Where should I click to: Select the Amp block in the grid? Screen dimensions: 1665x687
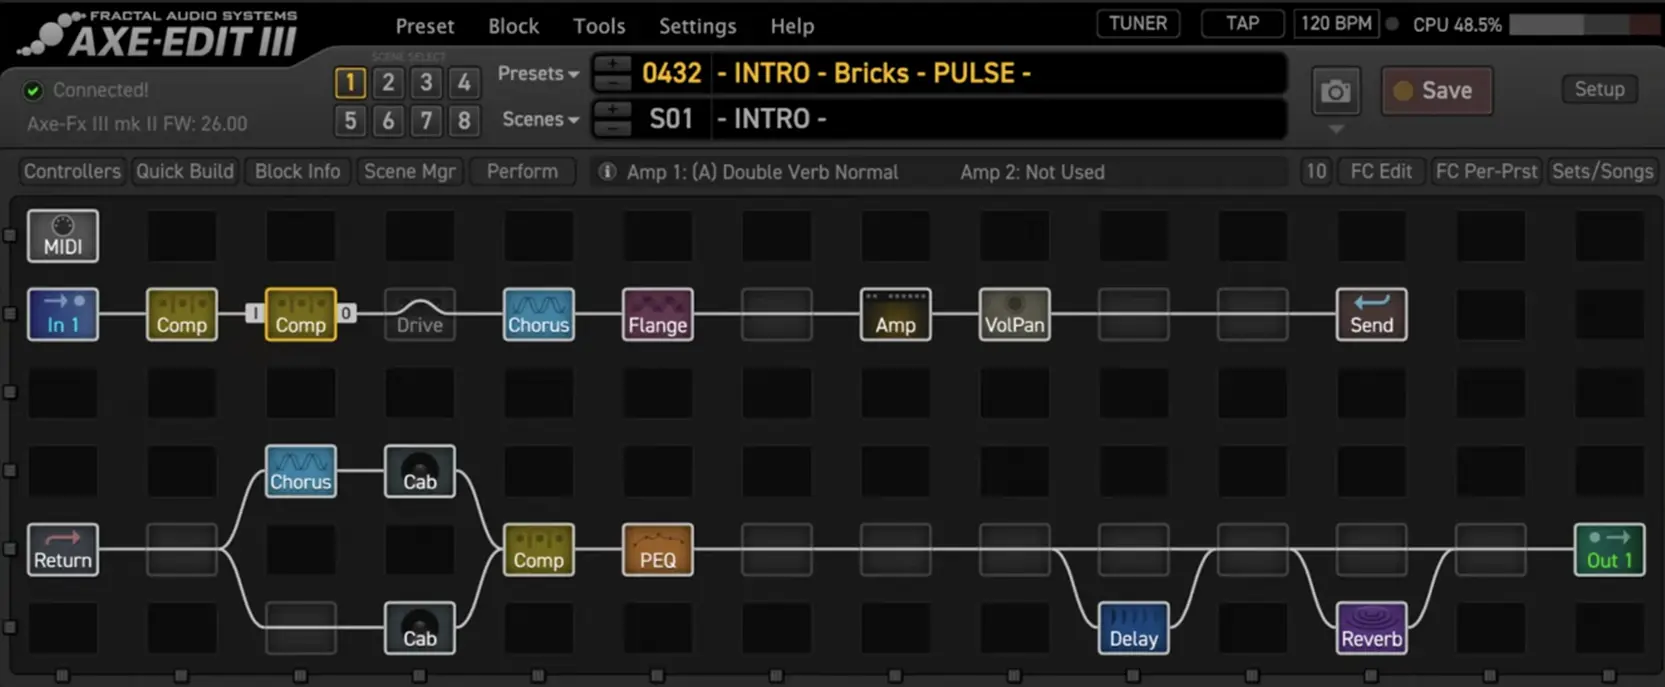click(x=895, y=314)
